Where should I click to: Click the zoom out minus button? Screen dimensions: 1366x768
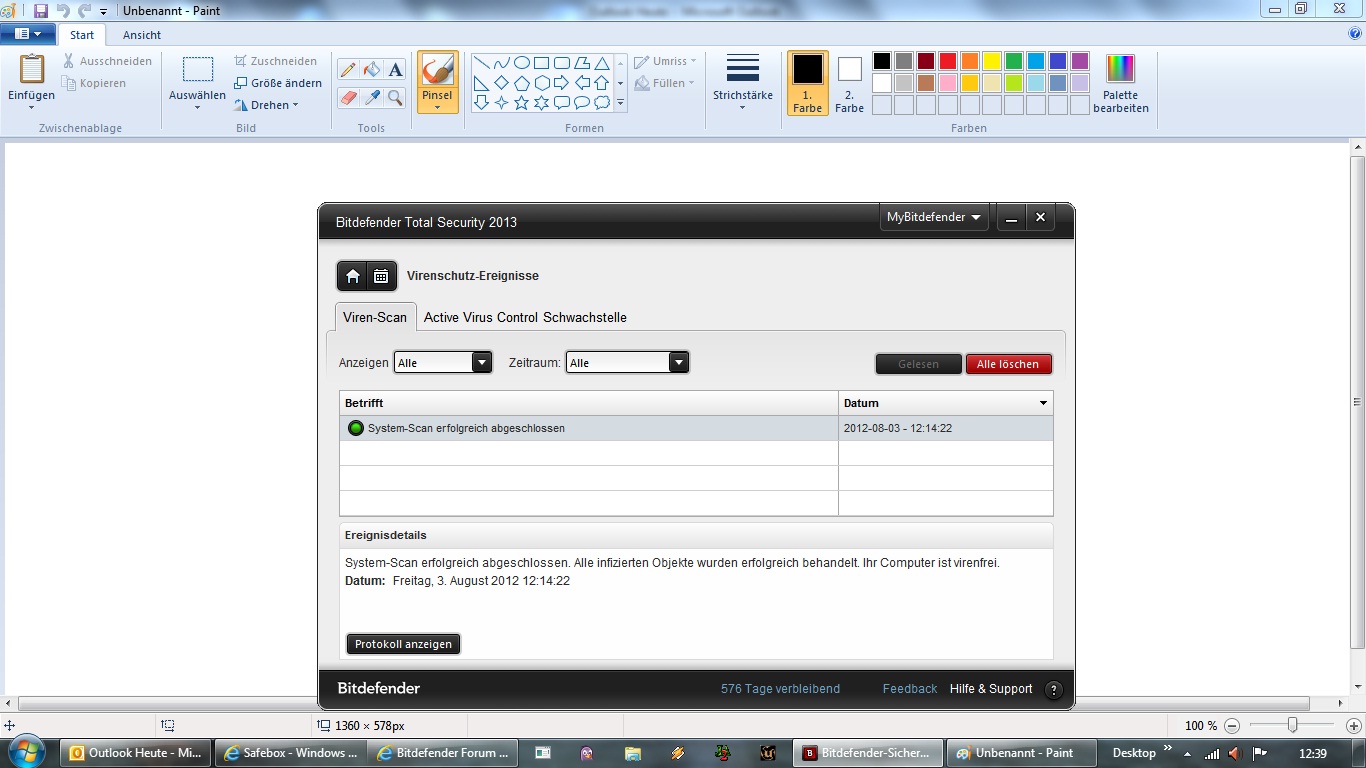click(1233, 726)
